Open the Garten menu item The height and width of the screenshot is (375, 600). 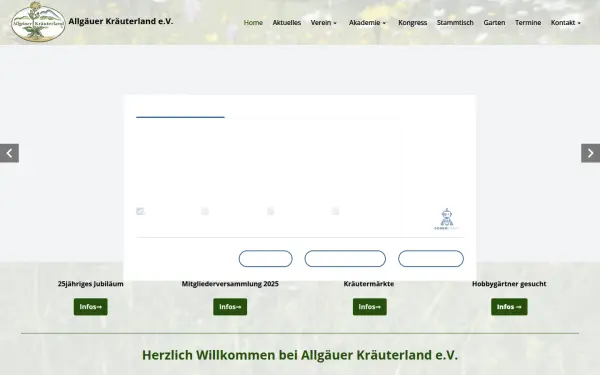(x=494, y=23)
